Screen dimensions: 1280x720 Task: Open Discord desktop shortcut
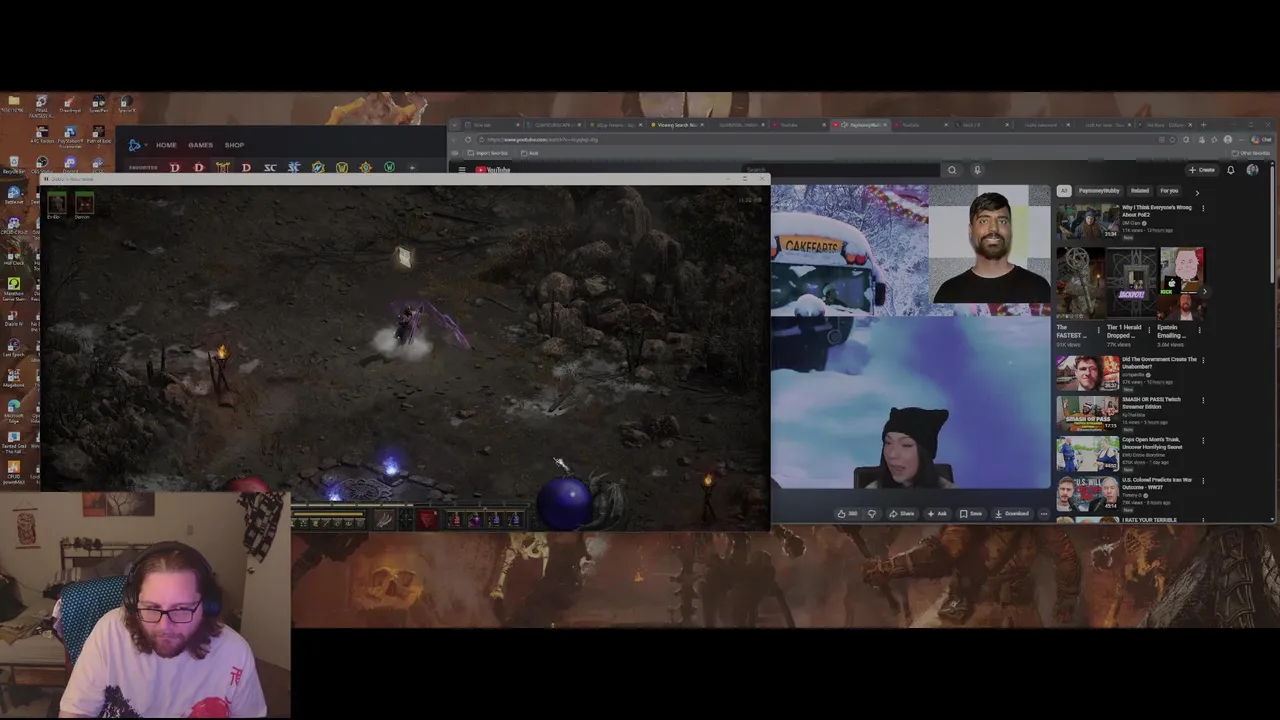pyautogui.click(x=71, y=164)
